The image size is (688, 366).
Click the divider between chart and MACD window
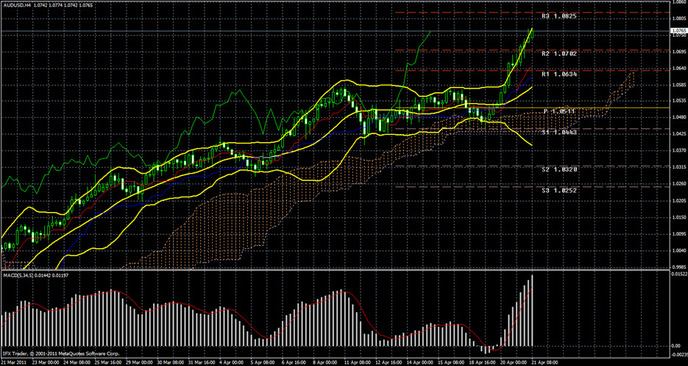pos(335,270)
